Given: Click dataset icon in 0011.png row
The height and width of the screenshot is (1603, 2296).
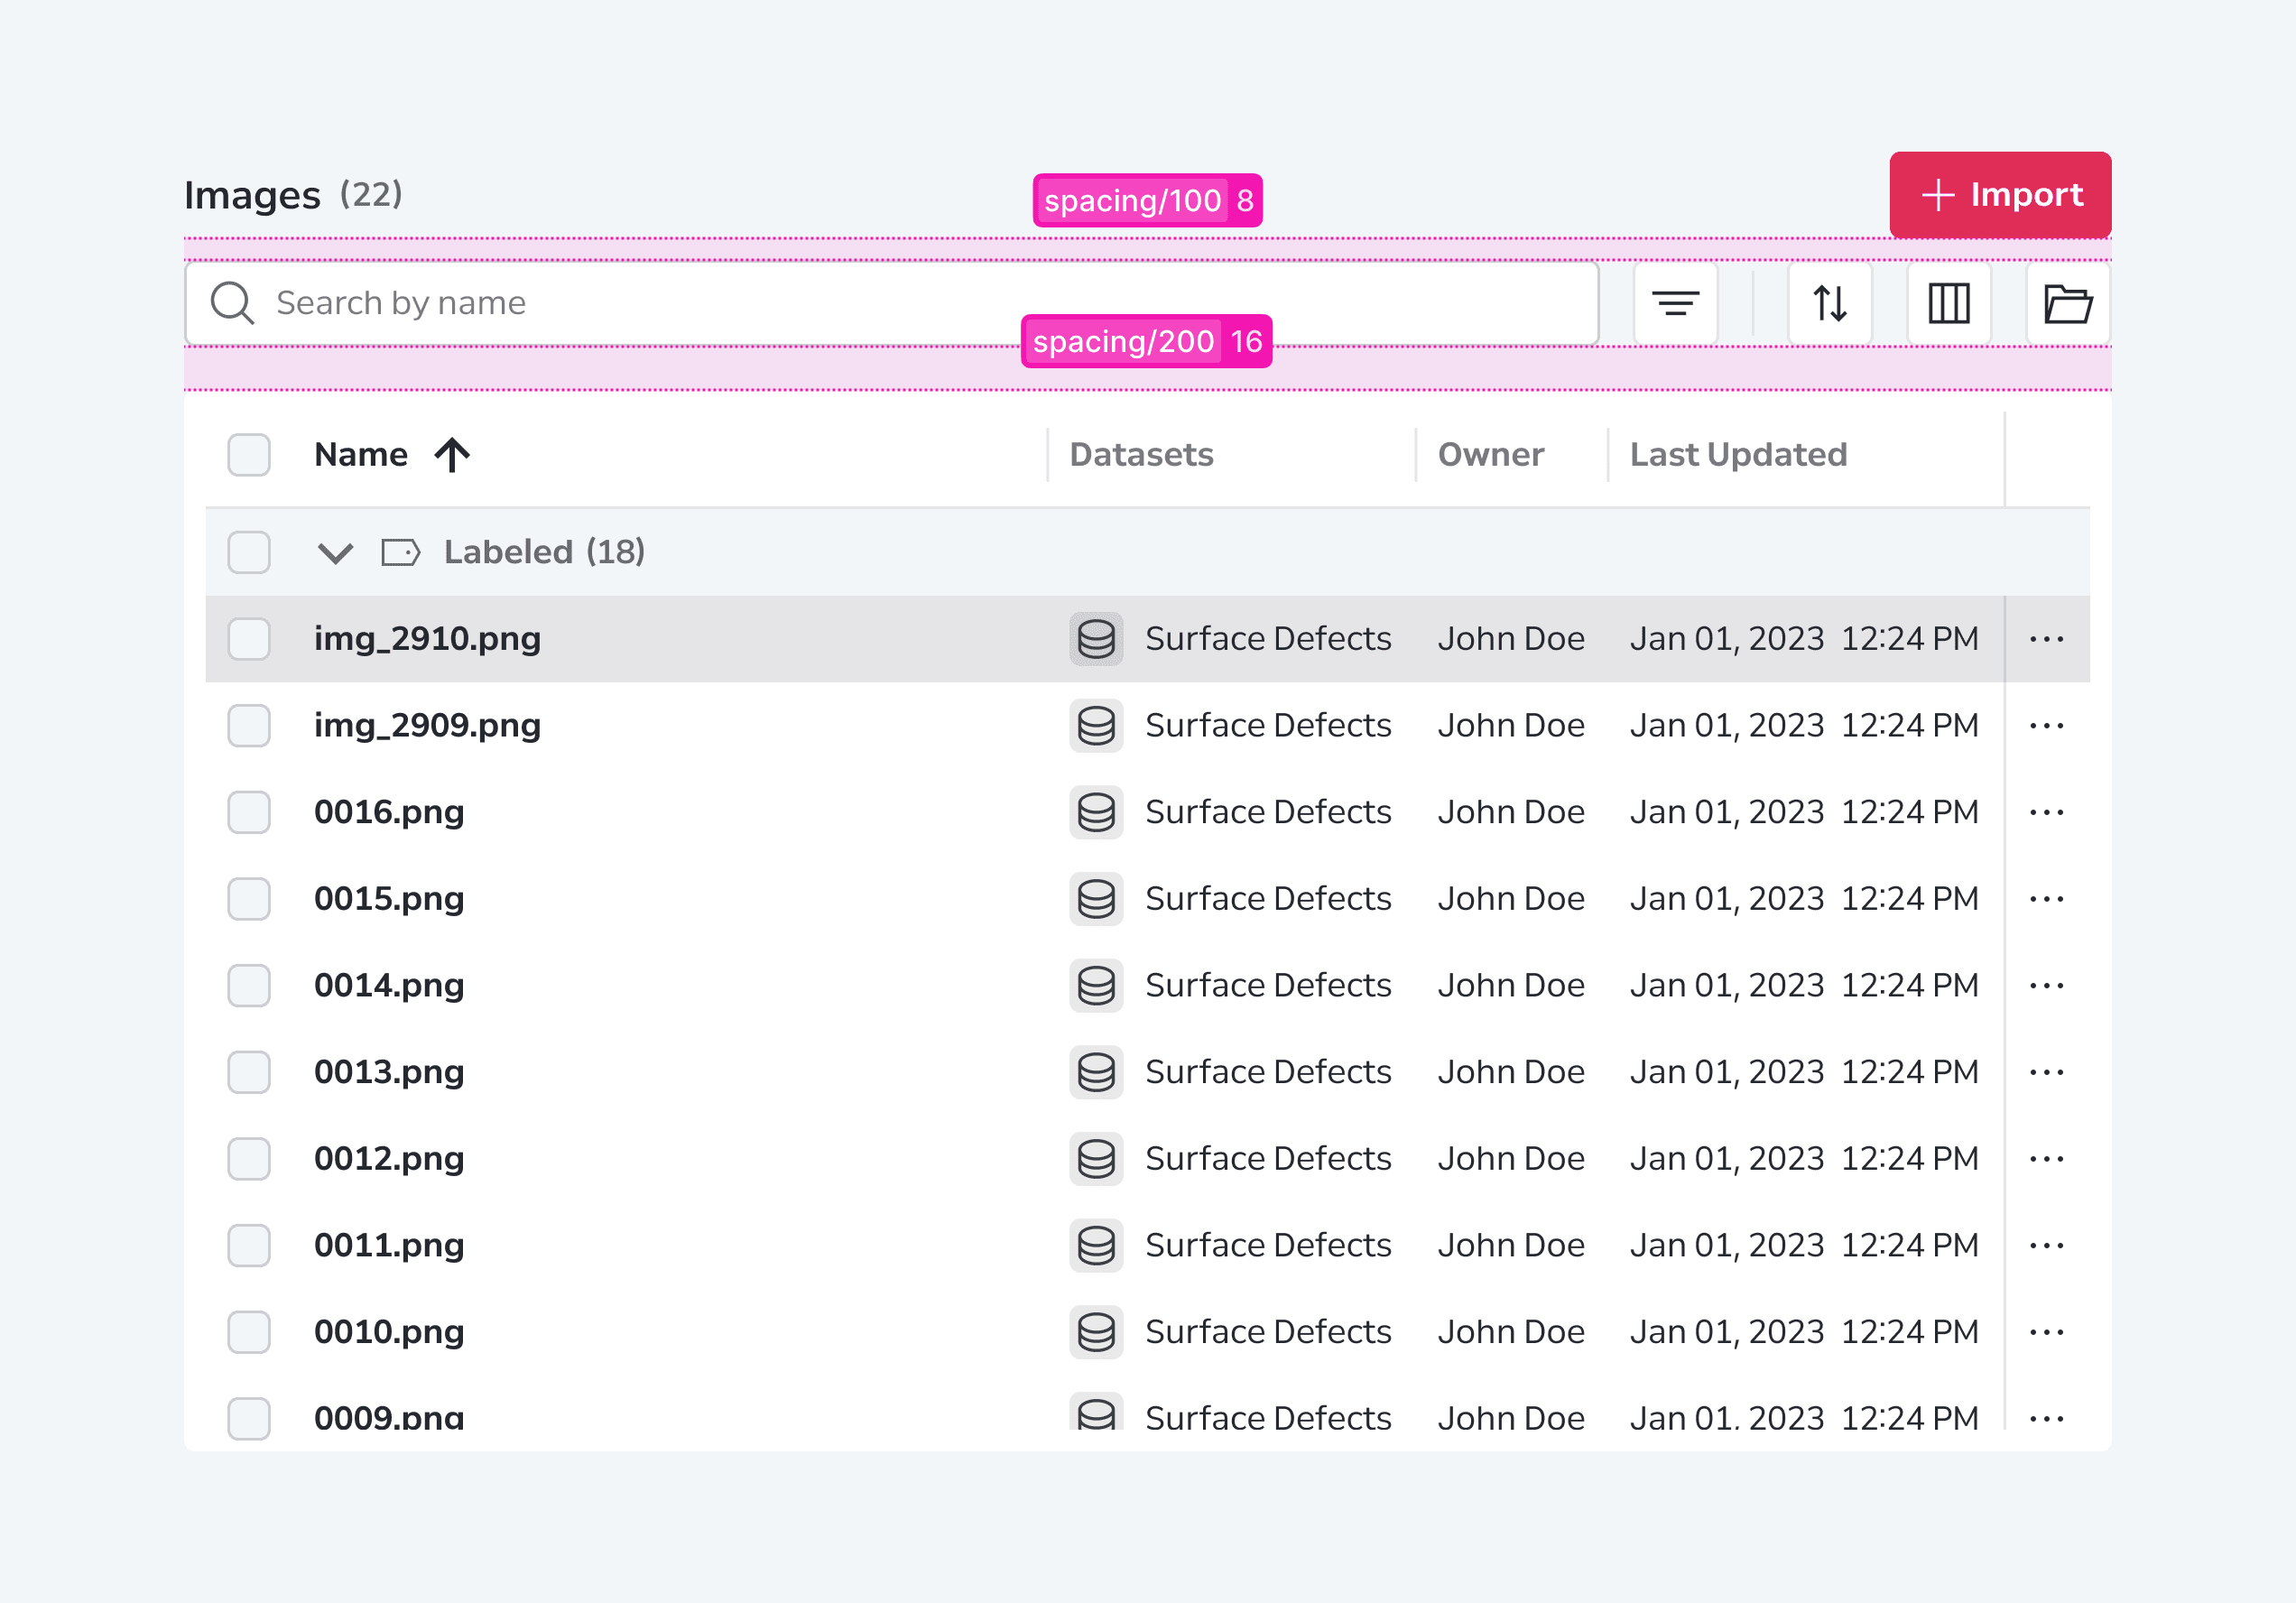Looking at the screenshot, I should (1096, 1246).
